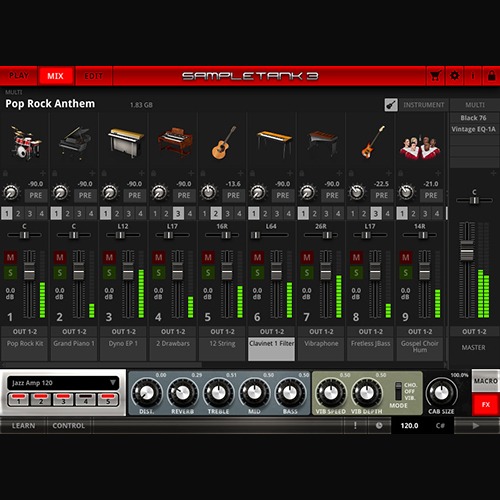Select the INSTRUMENT tab
The width and height of the screenshot is (500, 500).
click(424, 105)
